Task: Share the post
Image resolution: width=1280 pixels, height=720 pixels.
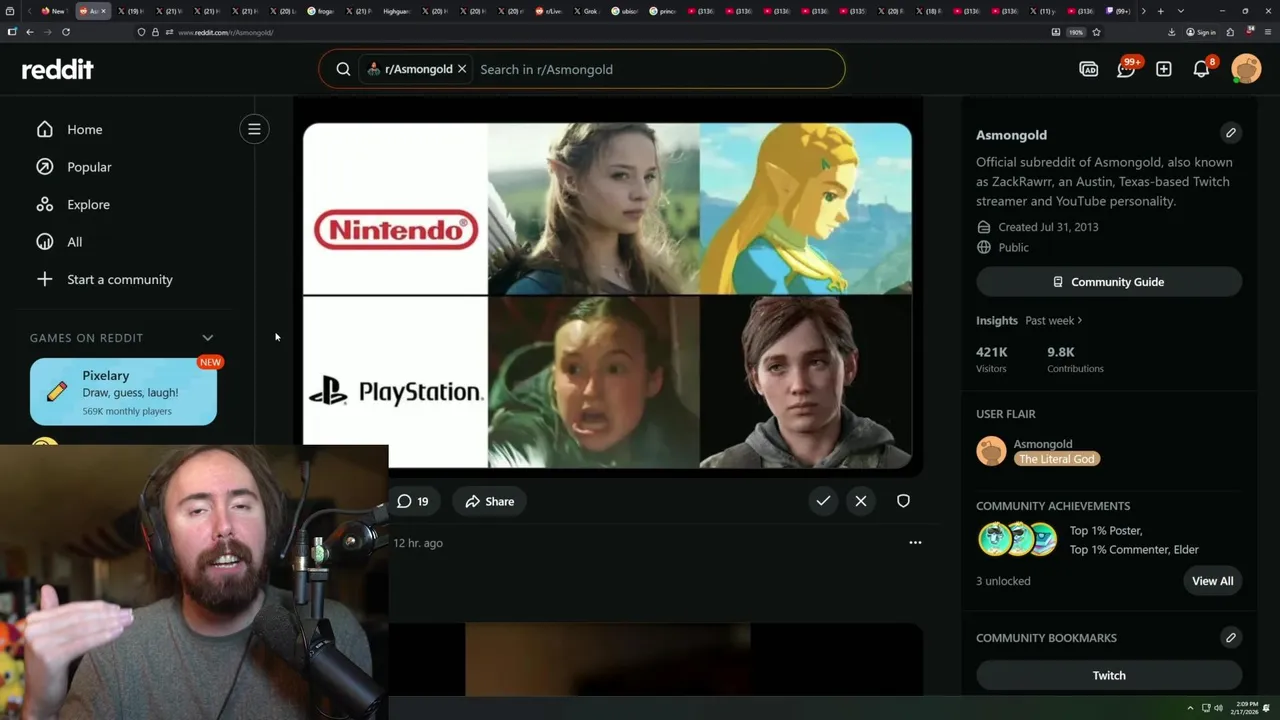Action: (490, 501)
